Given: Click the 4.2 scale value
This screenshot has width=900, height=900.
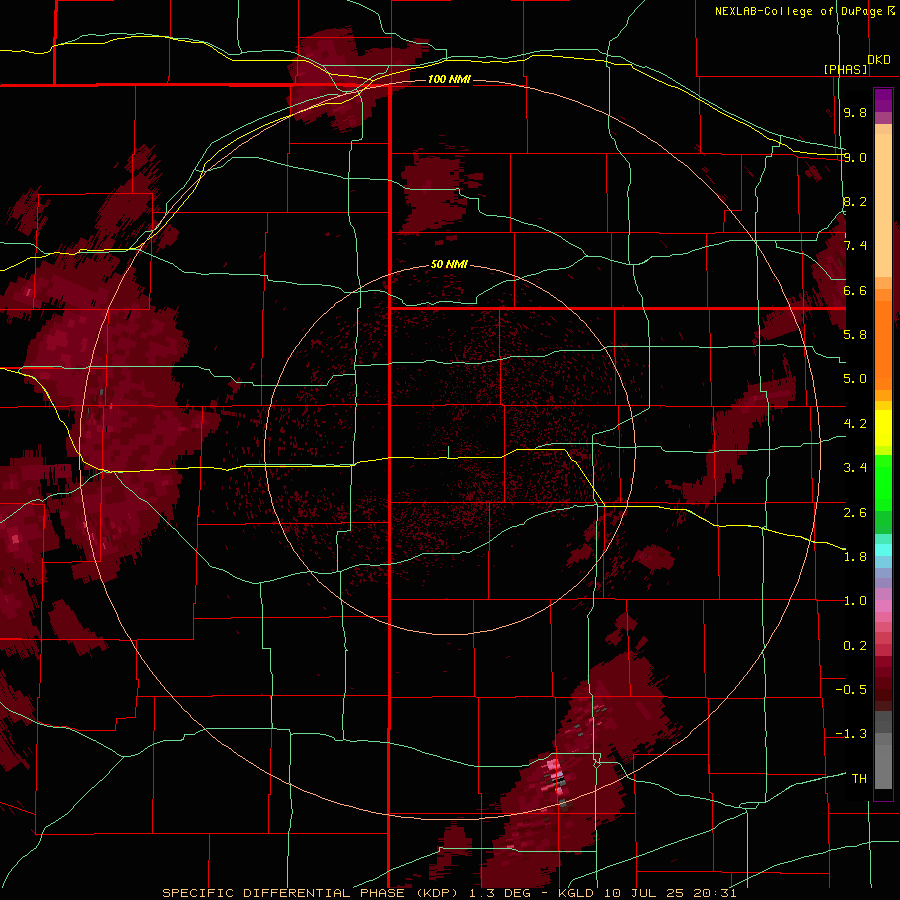Looking at the screenshot, I should tap(855, 424).
